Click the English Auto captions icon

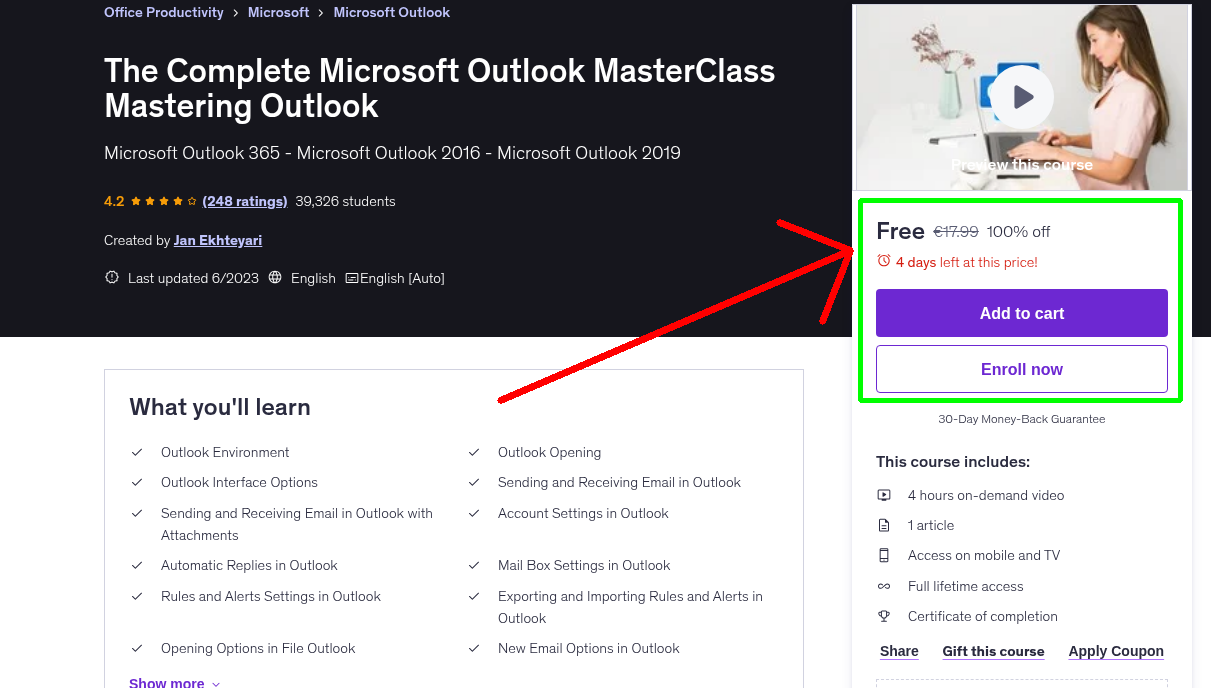pos(354,277)
